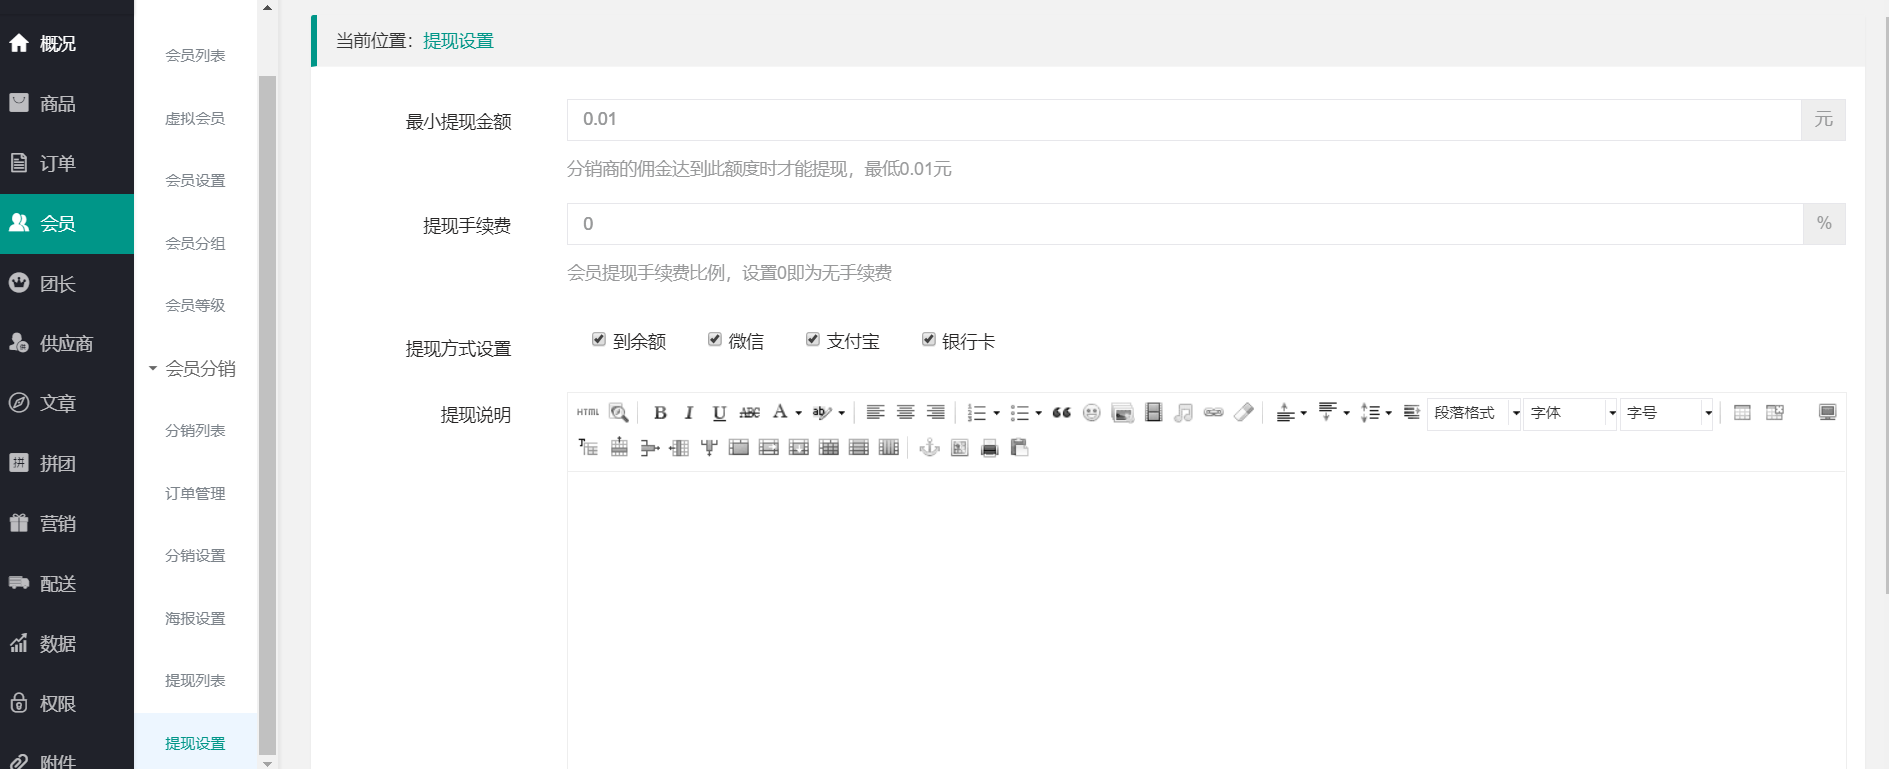Insert image into editor
Viewport: 1889px width, 769px height.
[1122, 412]
